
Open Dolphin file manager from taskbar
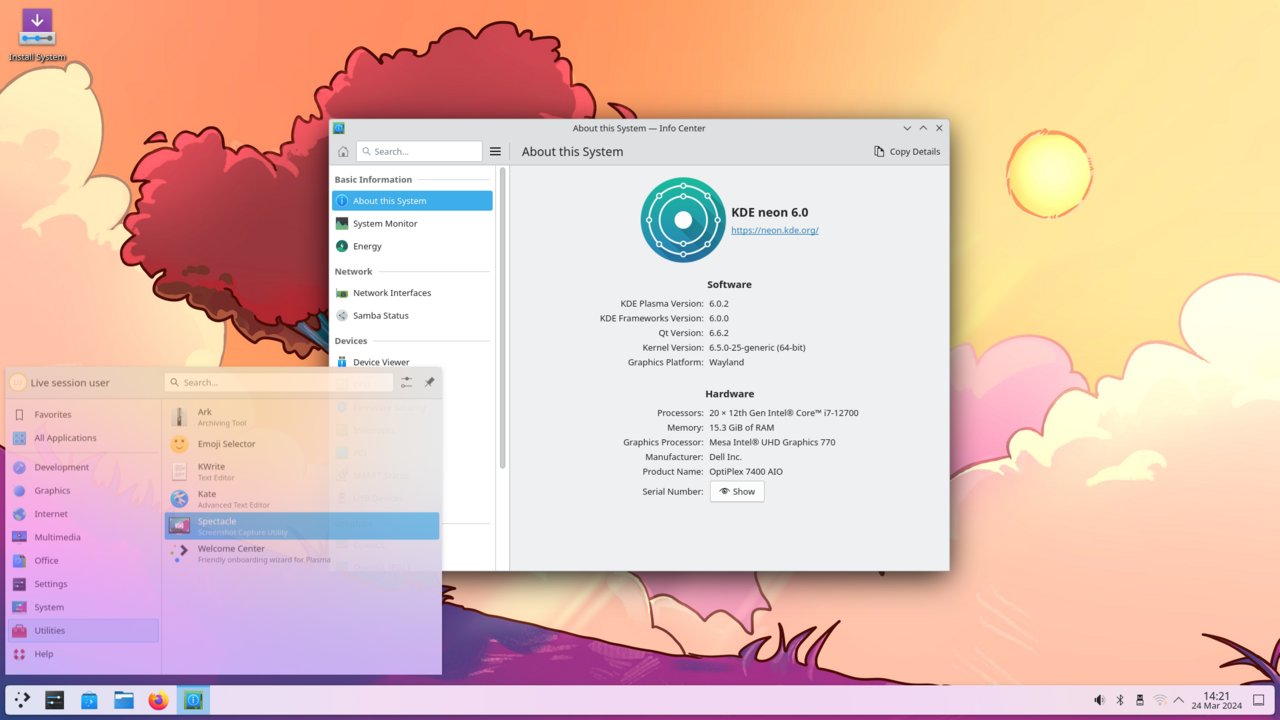tap(124, 700)
